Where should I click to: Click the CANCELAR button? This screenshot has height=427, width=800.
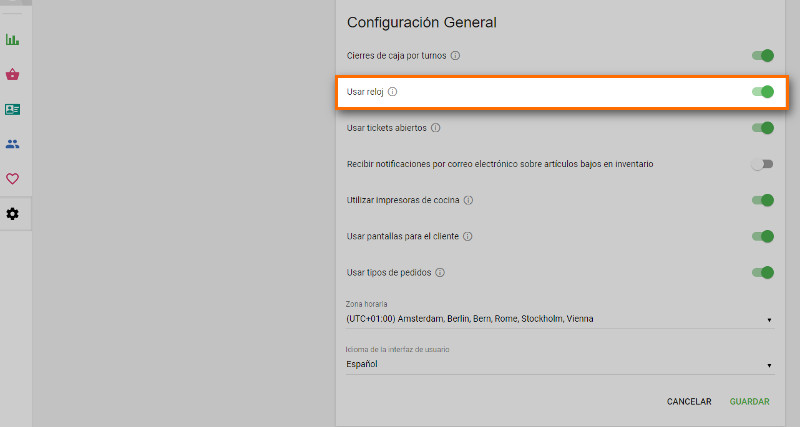(689, 401)
